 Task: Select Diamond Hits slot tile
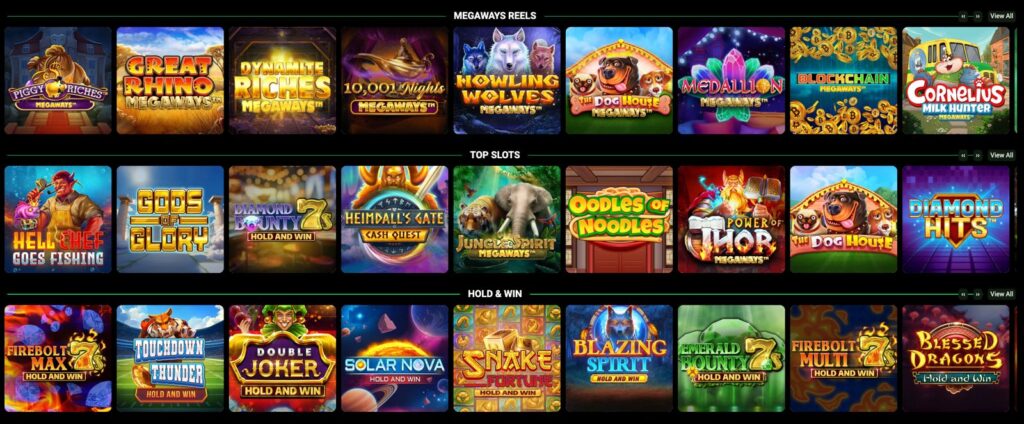point(955,220)
